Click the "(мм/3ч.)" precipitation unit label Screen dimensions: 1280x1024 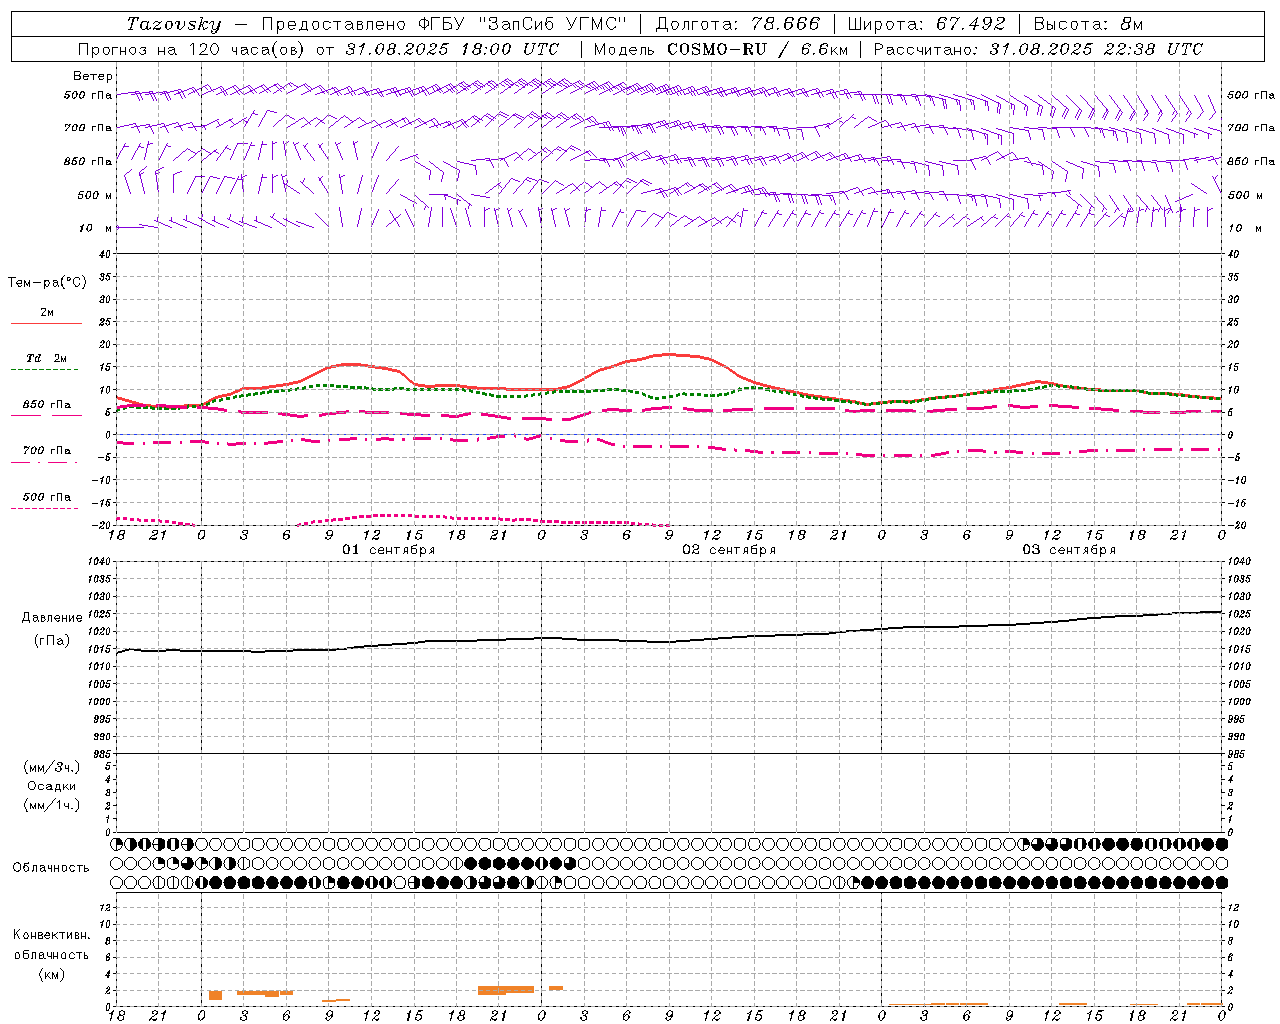[51, 767]
